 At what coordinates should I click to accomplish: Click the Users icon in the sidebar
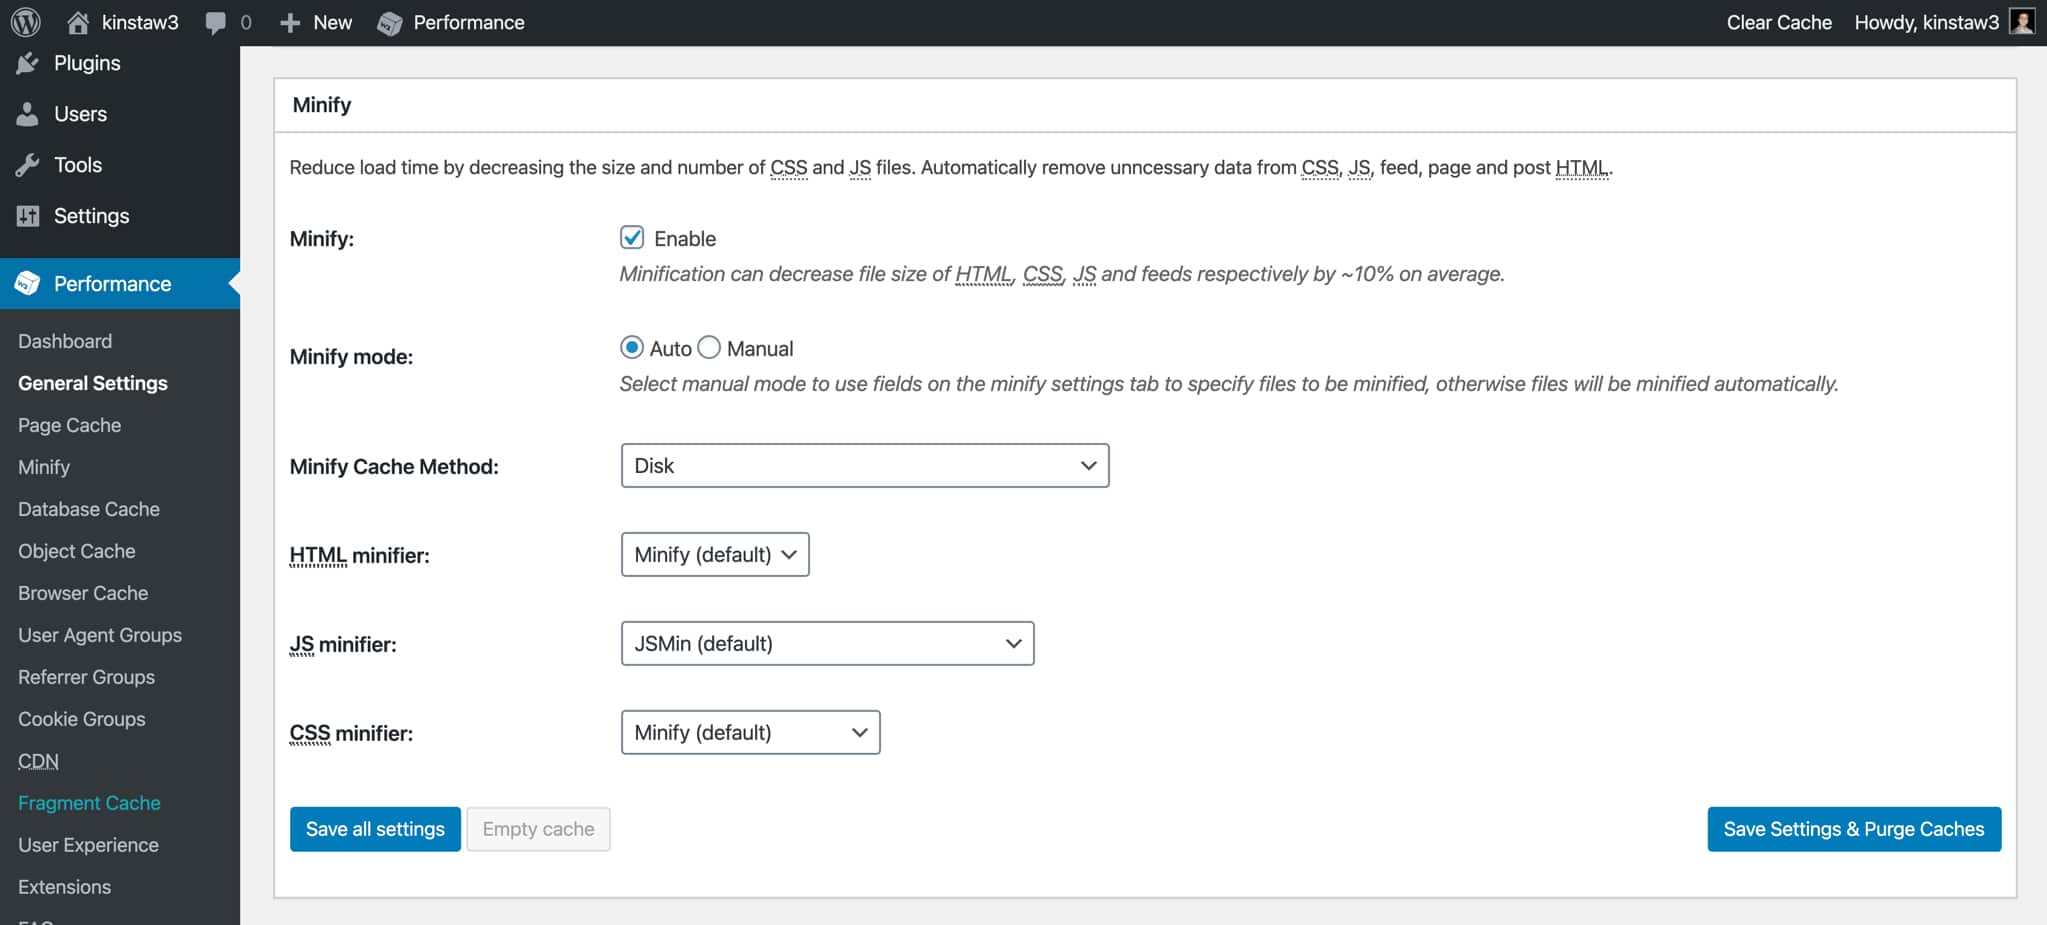point(28,113)
